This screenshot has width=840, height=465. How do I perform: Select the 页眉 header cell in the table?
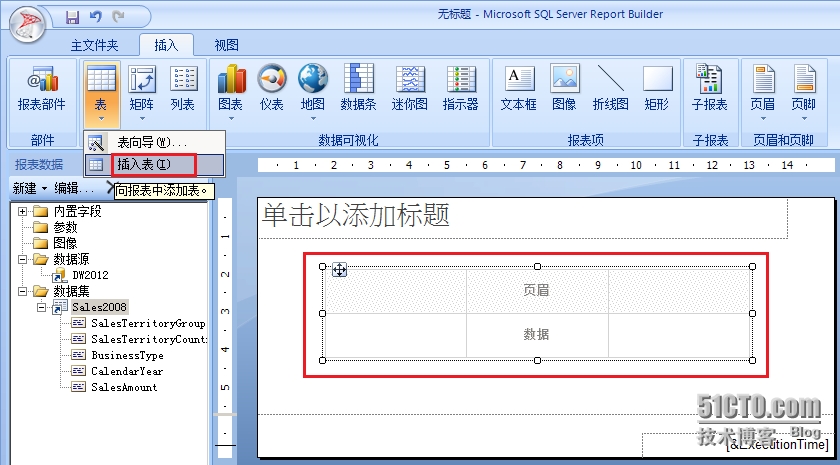point(537,291)
